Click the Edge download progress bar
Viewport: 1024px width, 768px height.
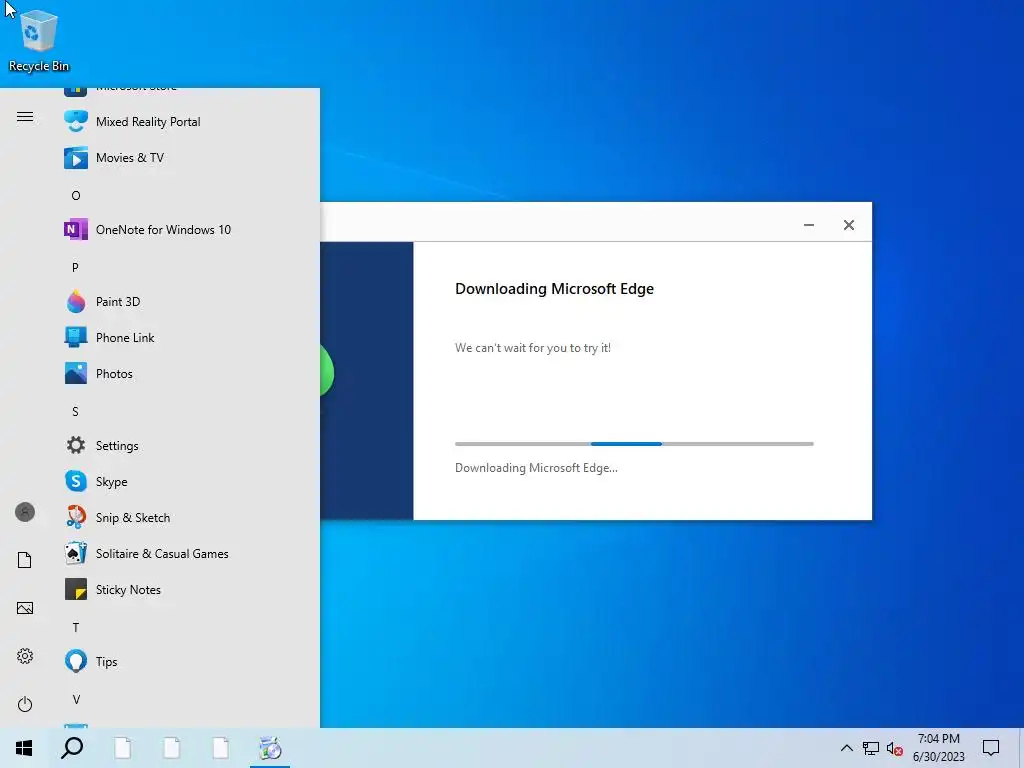(x=634, y=444)
